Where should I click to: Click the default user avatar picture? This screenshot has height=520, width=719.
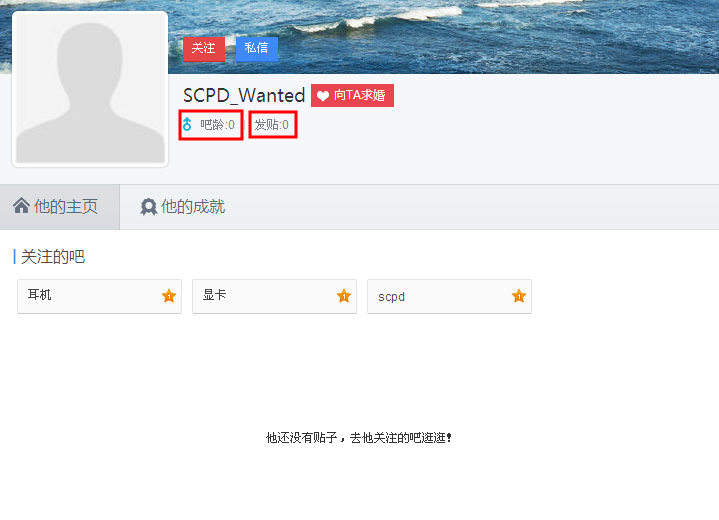point(90,89)
